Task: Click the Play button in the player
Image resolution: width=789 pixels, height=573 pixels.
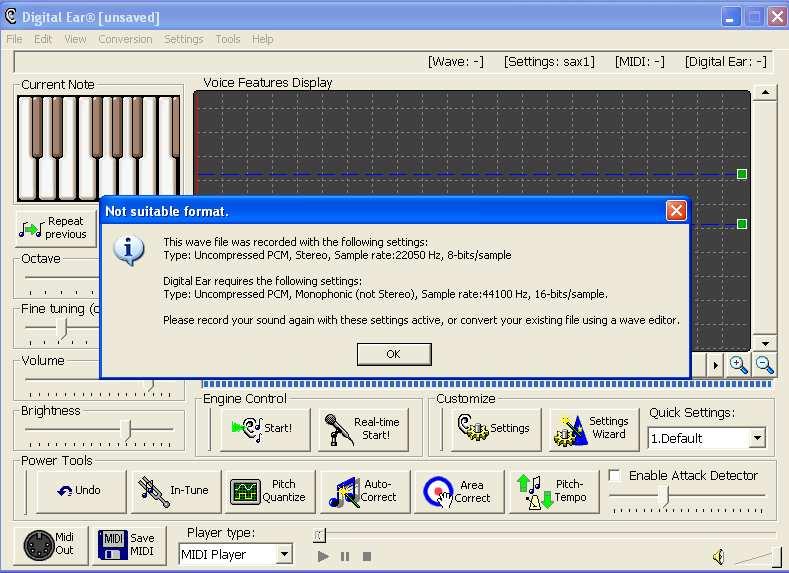Action: (323, 556)
